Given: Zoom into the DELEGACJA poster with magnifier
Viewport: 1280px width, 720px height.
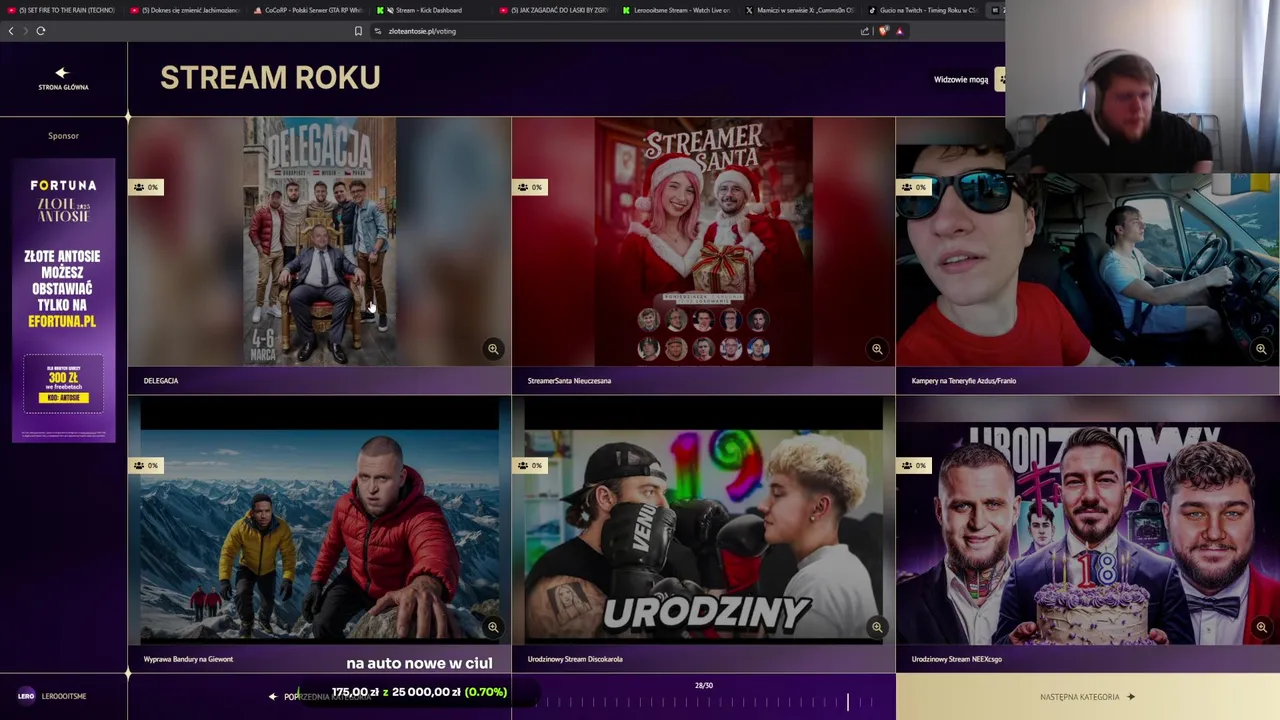Looking at the screenshot, I should pos(493,349).
